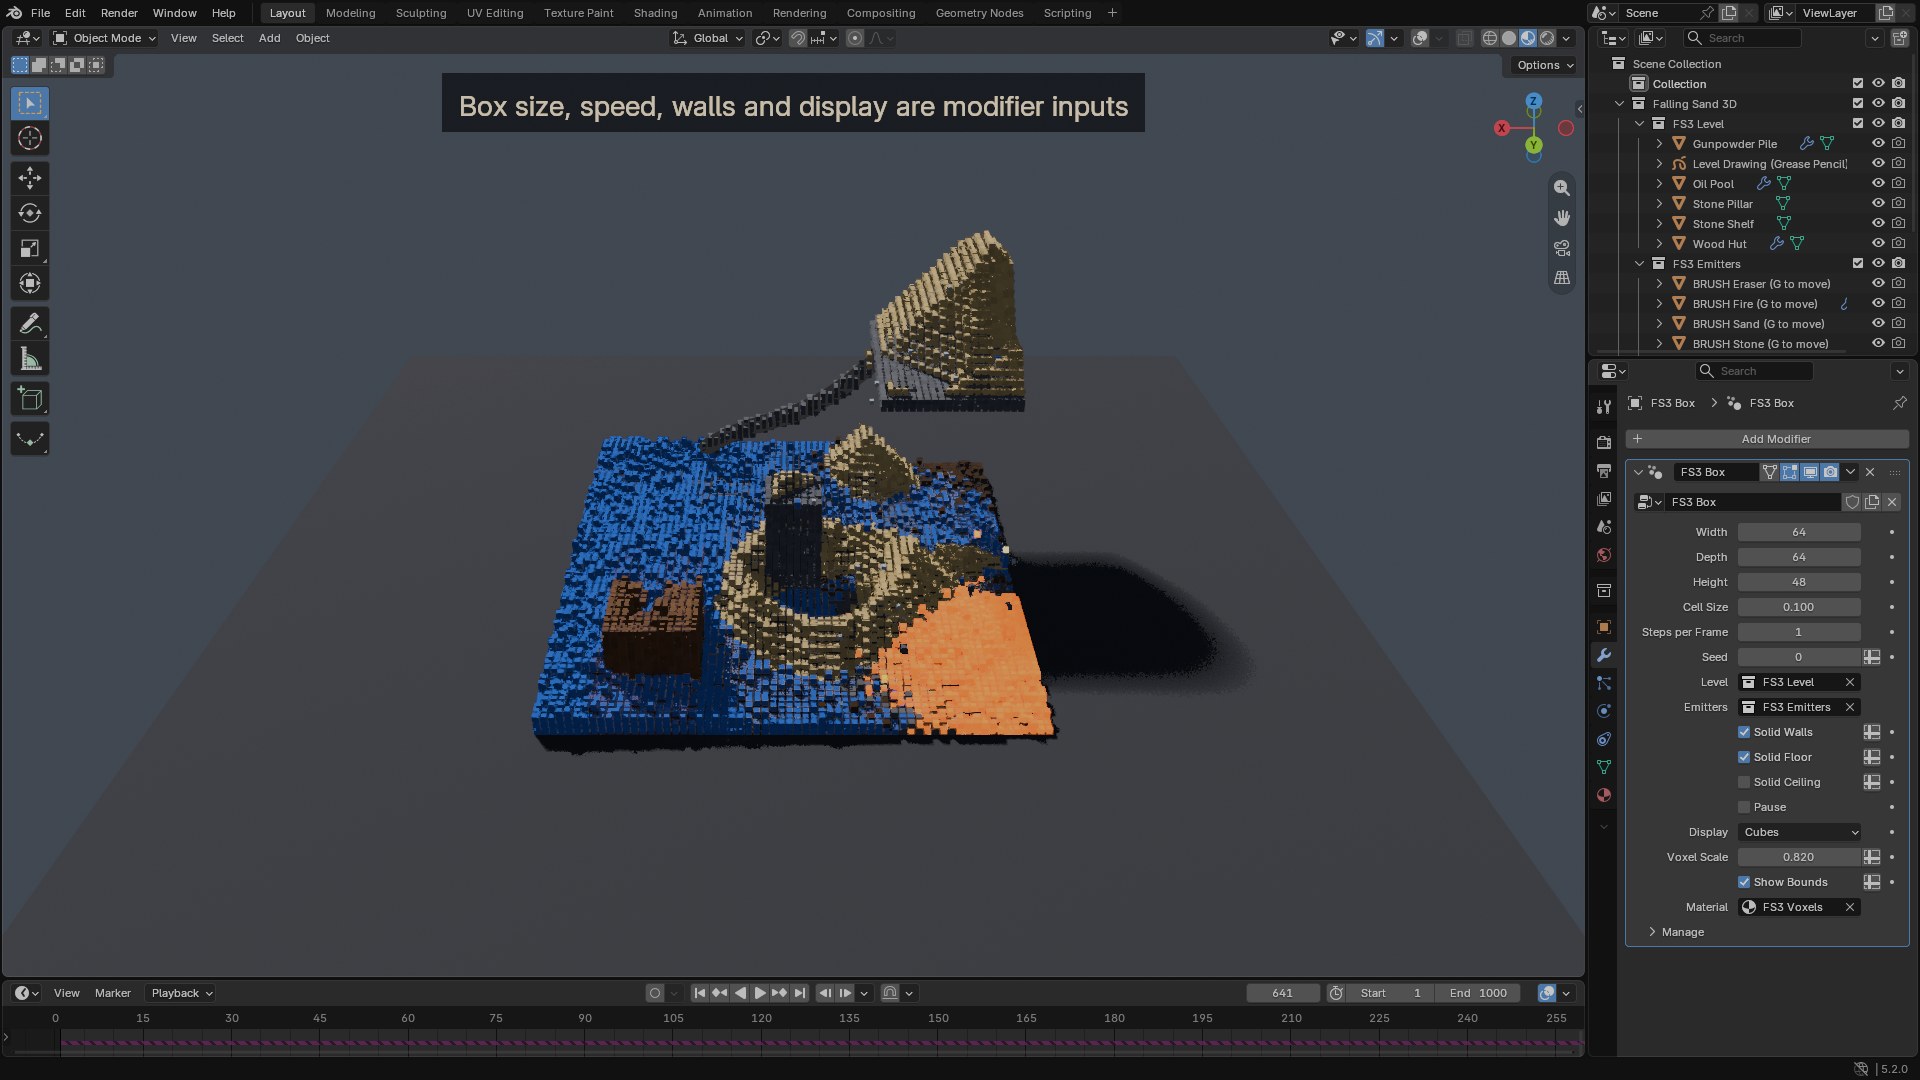The height and width of the screenshot is (1080, 1920).
Task: Open the viewport Add menu
Action: click(269, 38)
